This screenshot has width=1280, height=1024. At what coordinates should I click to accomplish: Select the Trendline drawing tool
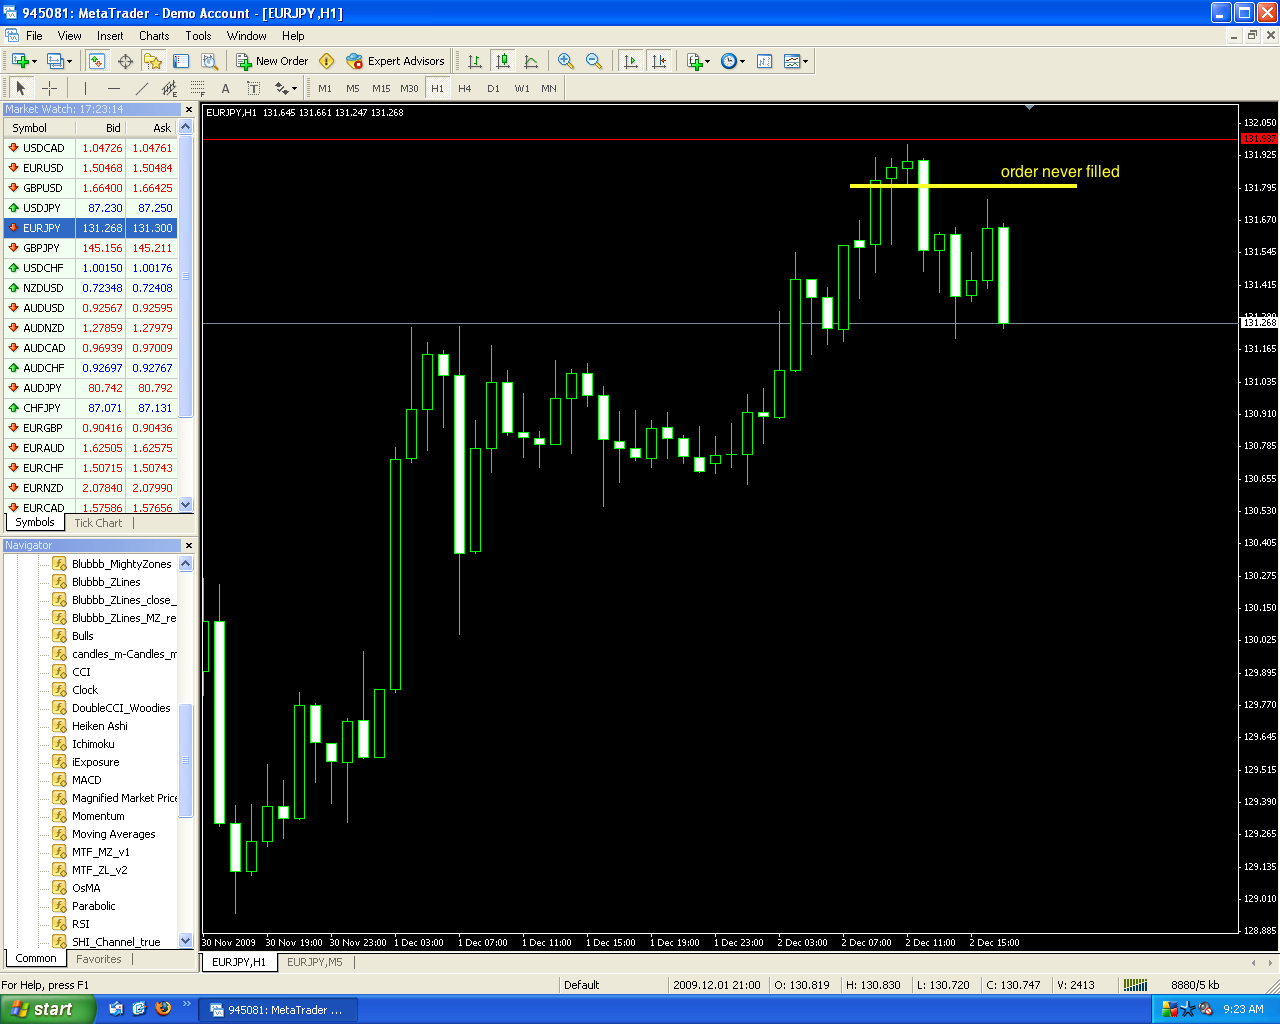tap(141, 88)
